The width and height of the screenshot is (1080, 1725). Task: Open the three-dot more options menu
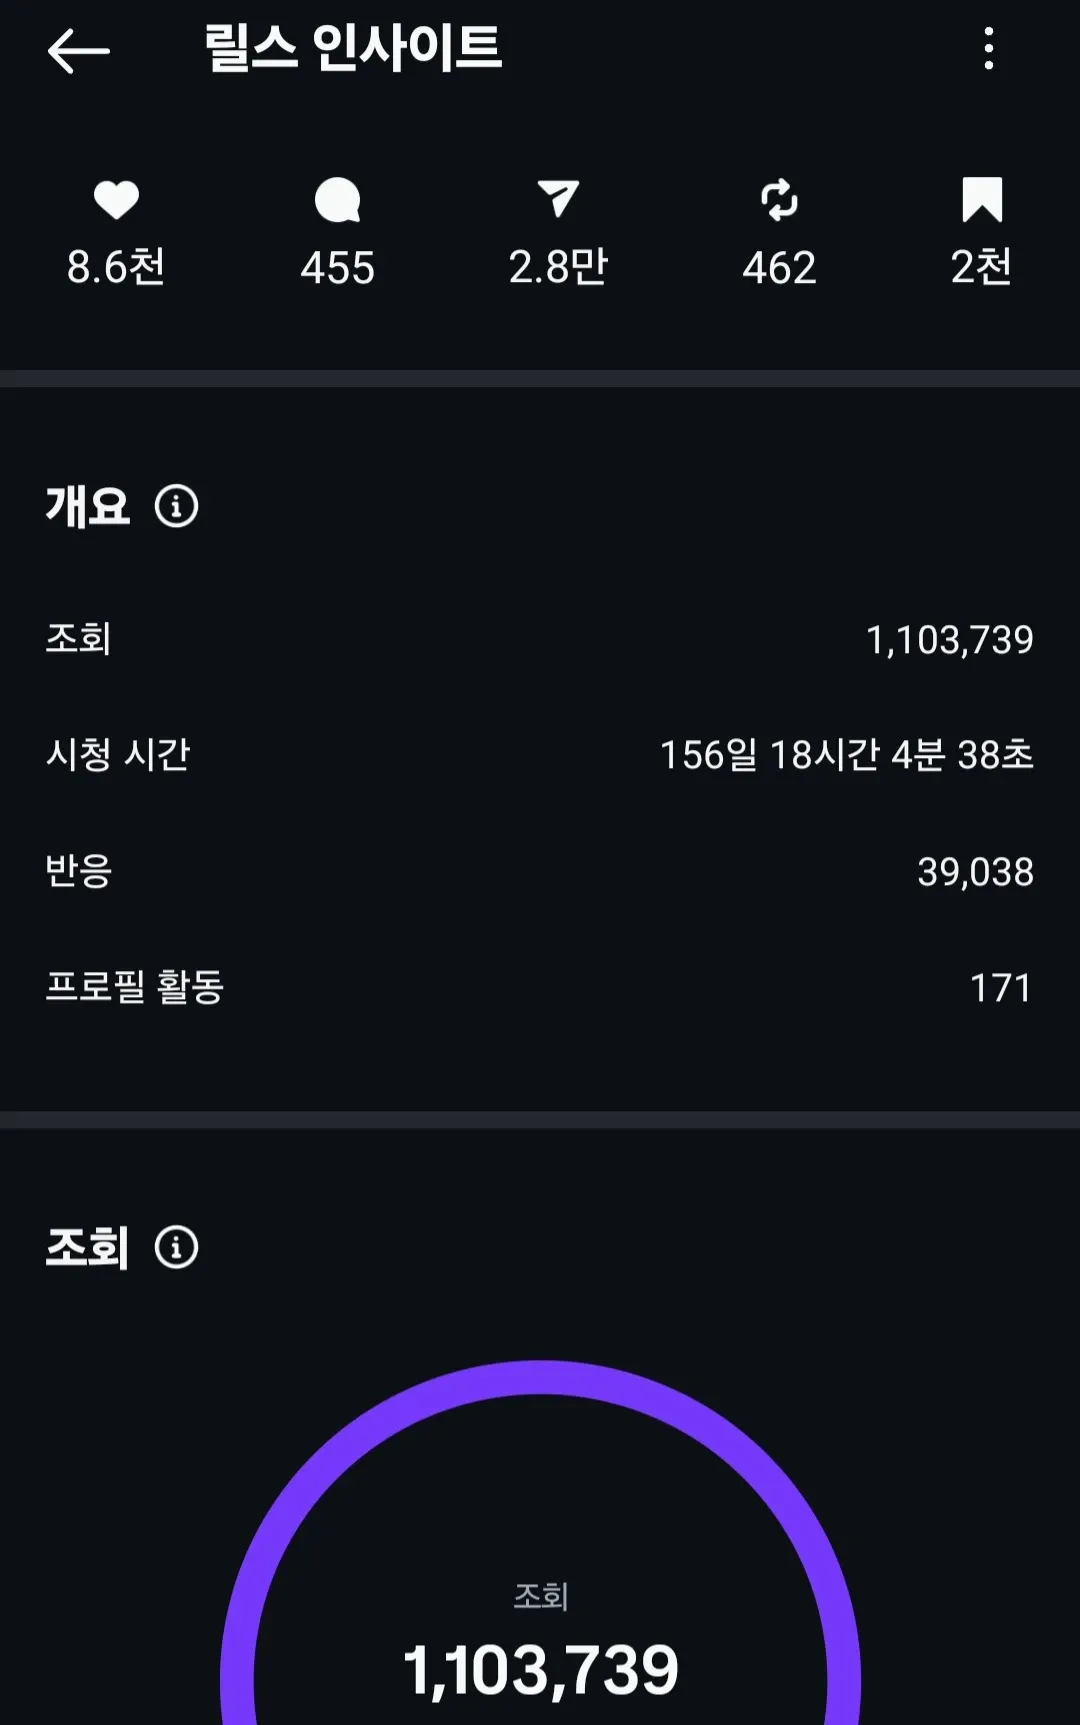988,48
